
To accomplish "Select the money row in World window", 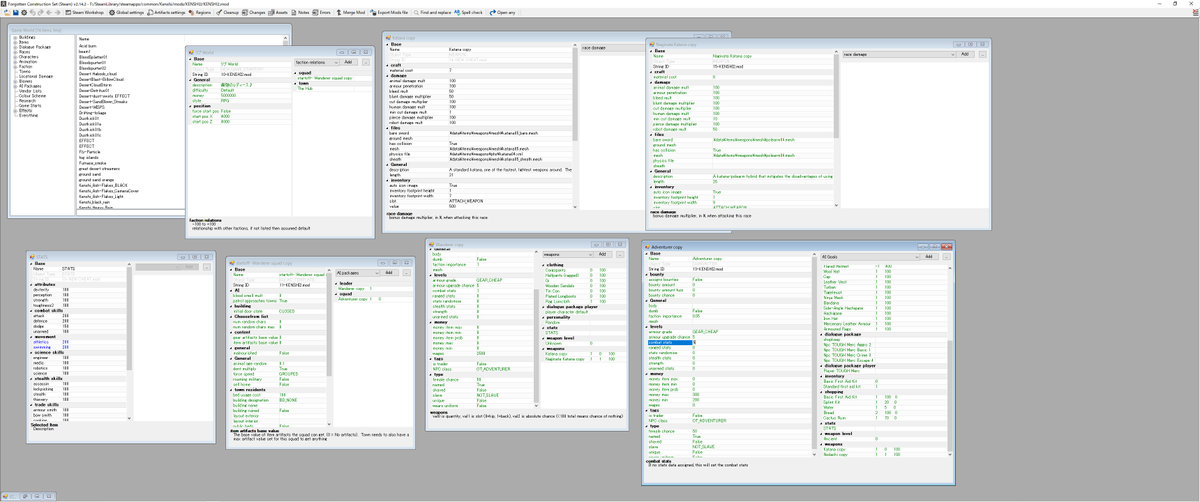I will pyautogui.click(x=240, y=95).
